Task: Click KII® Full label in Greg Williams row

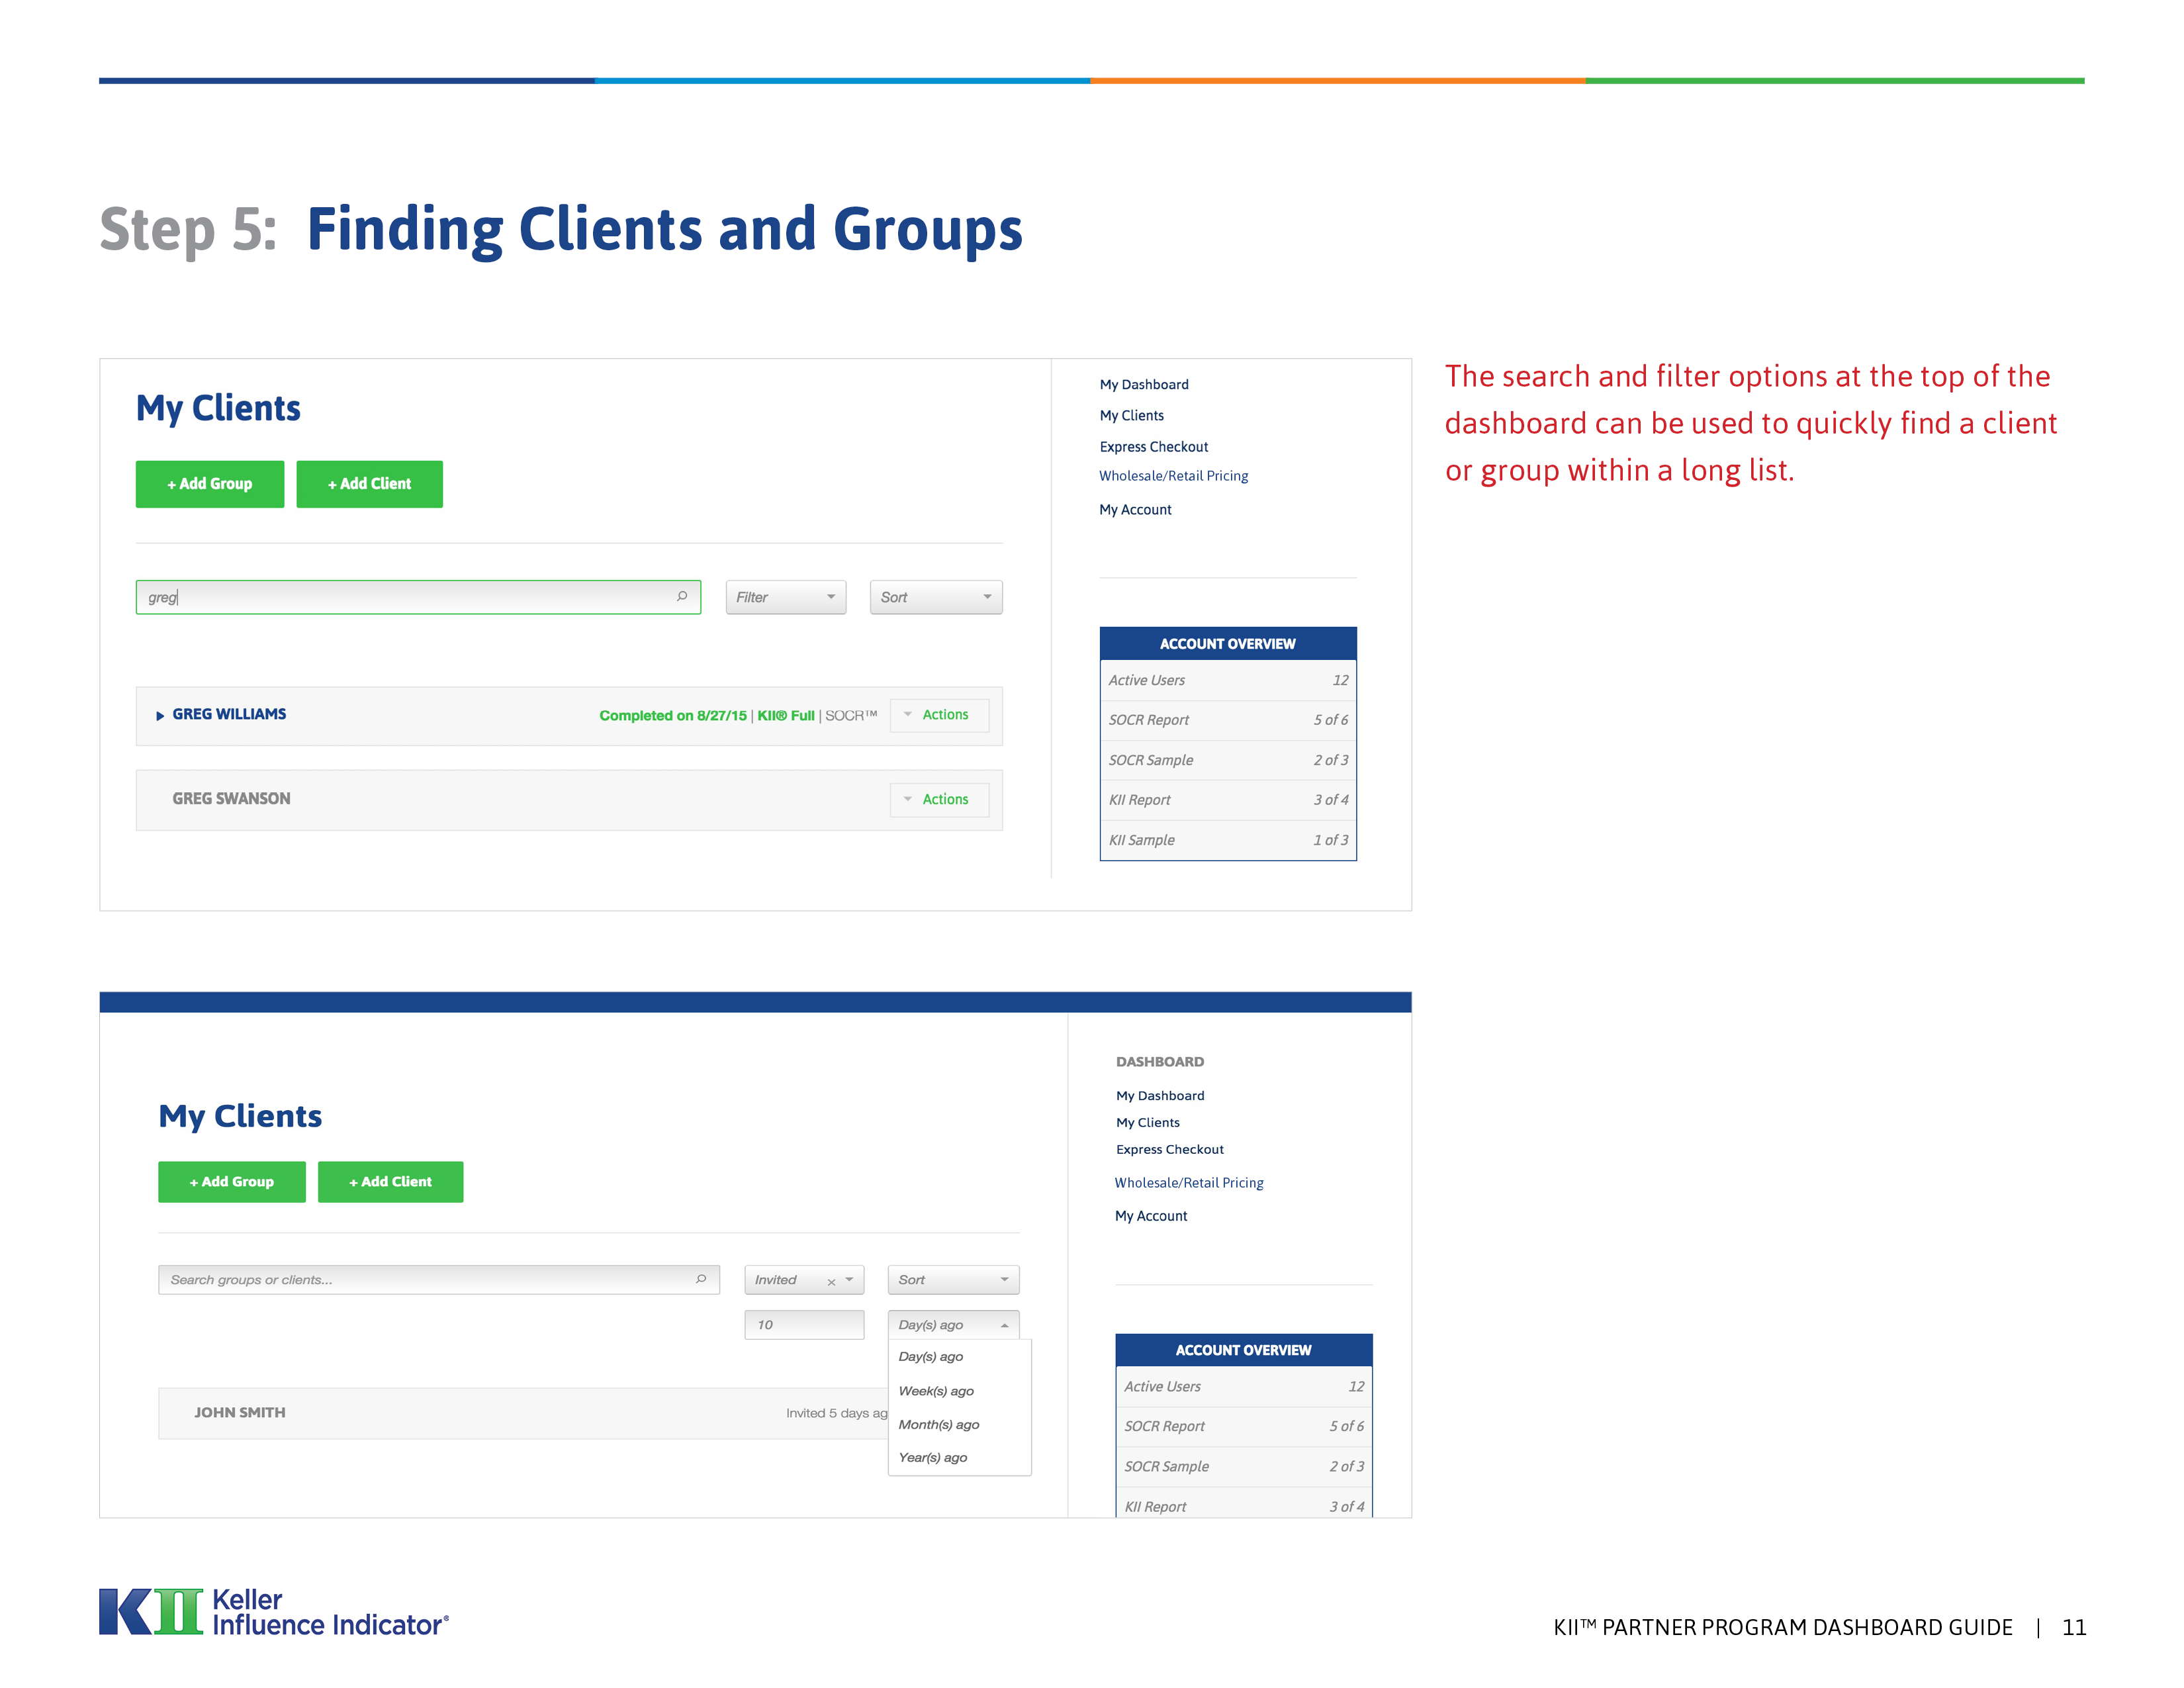Action: pyautogui.click(x=786, y=716)
